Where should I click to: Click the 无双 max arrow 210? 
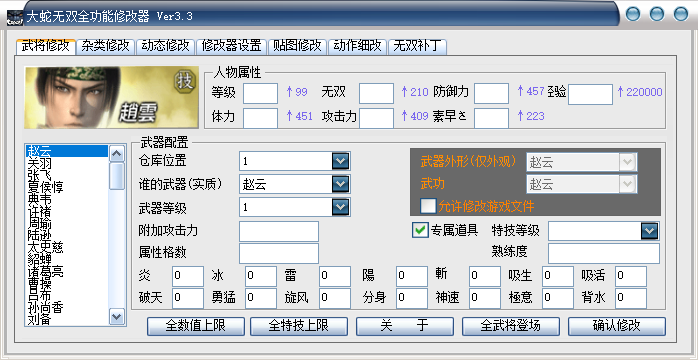coord(414,92)
